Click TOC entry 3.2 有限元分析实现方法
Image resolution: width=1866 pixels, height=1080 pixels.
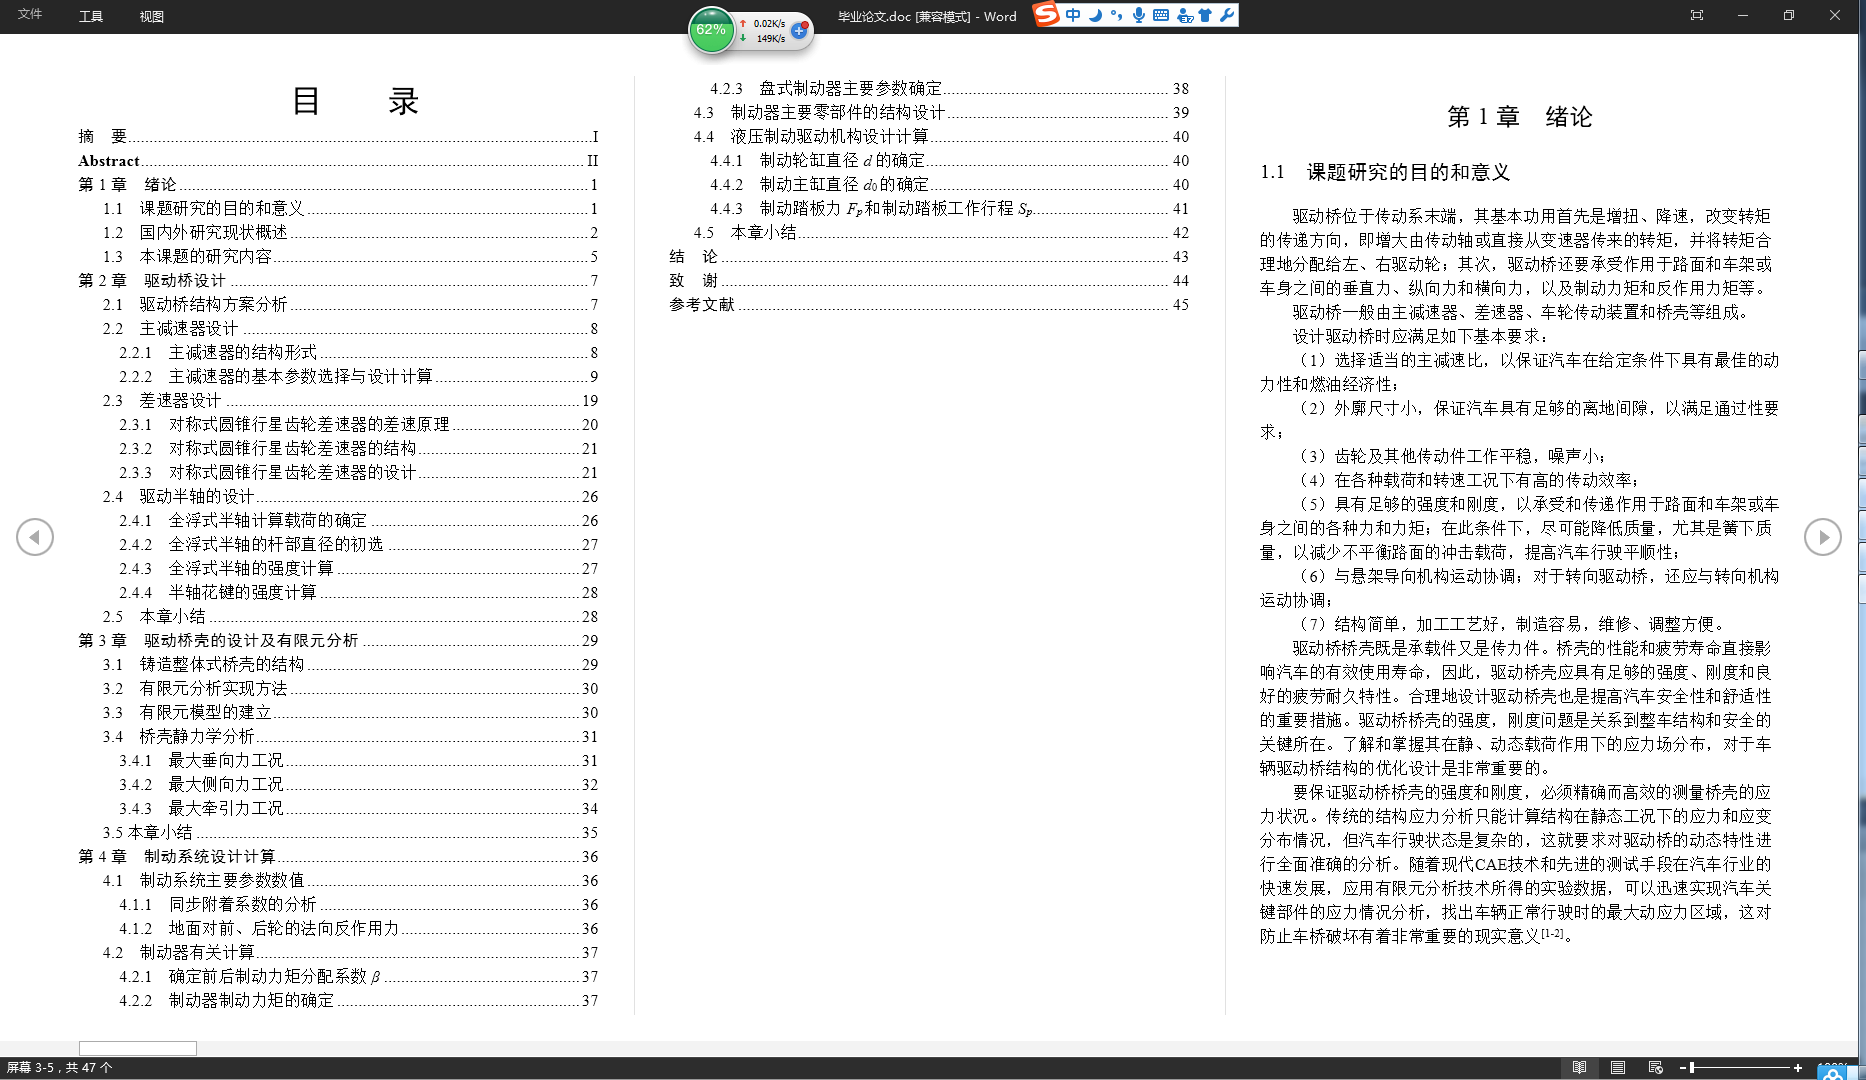(350, 689)
